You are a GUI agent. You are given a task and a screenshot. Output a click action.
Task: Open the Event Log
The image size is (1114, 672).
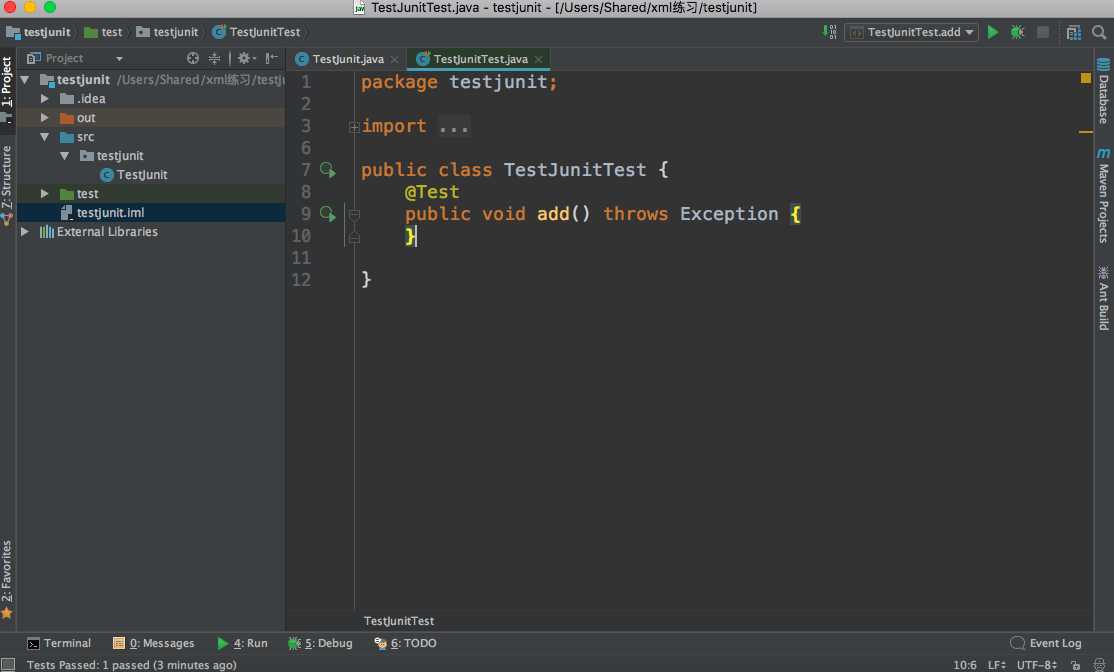coord(1046,643)
